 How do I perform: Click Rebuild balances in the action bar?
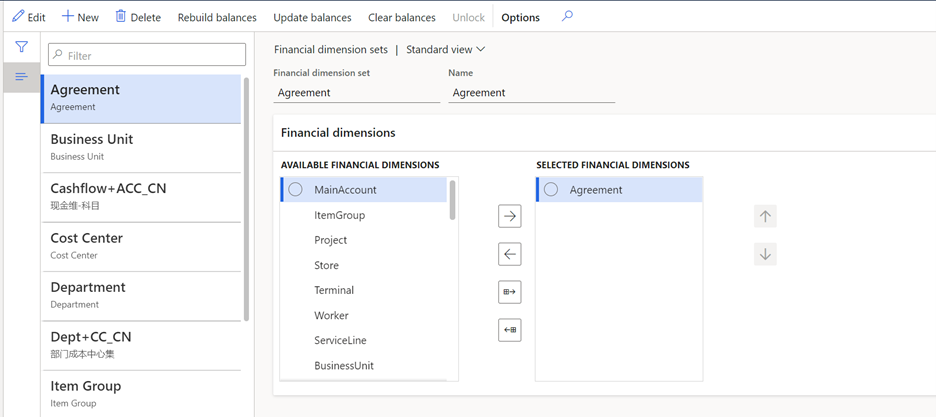(217, 17)
